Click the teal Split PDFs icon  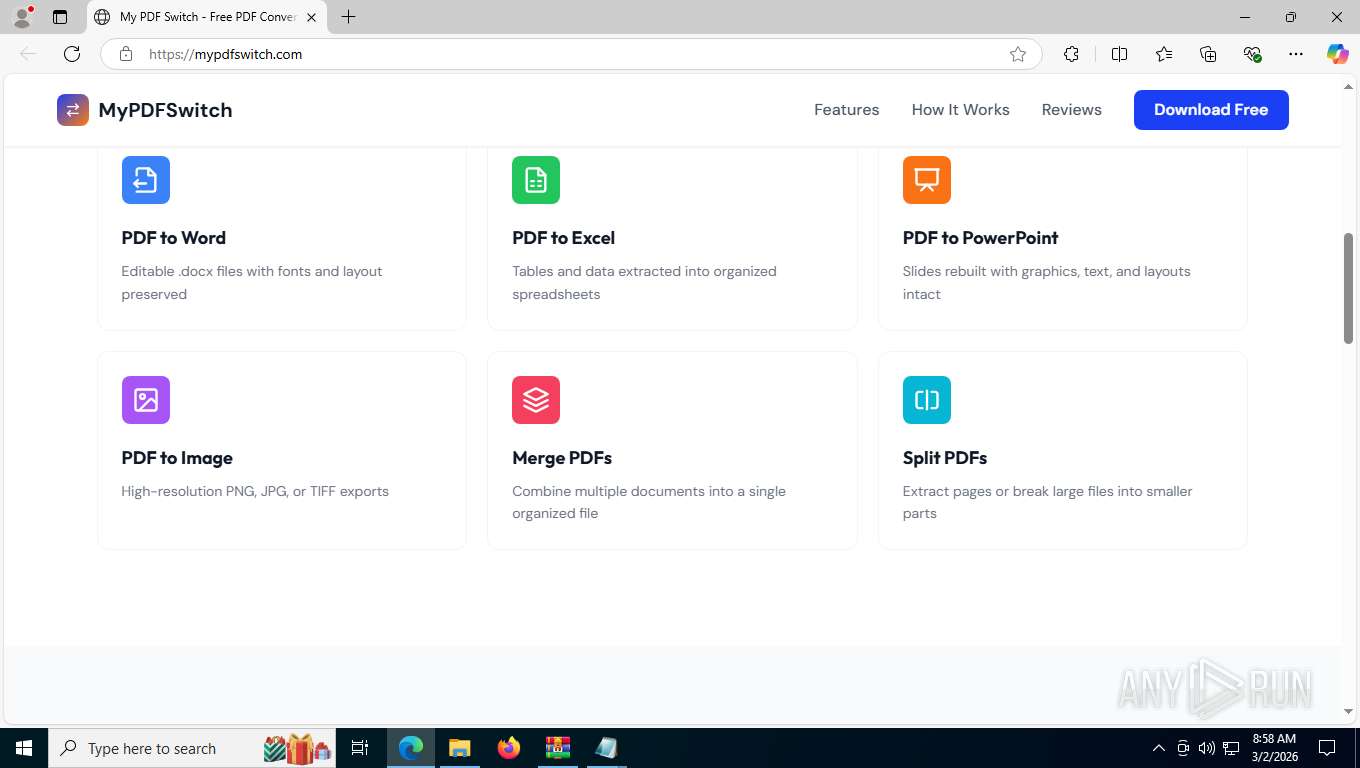coord(927,400)
